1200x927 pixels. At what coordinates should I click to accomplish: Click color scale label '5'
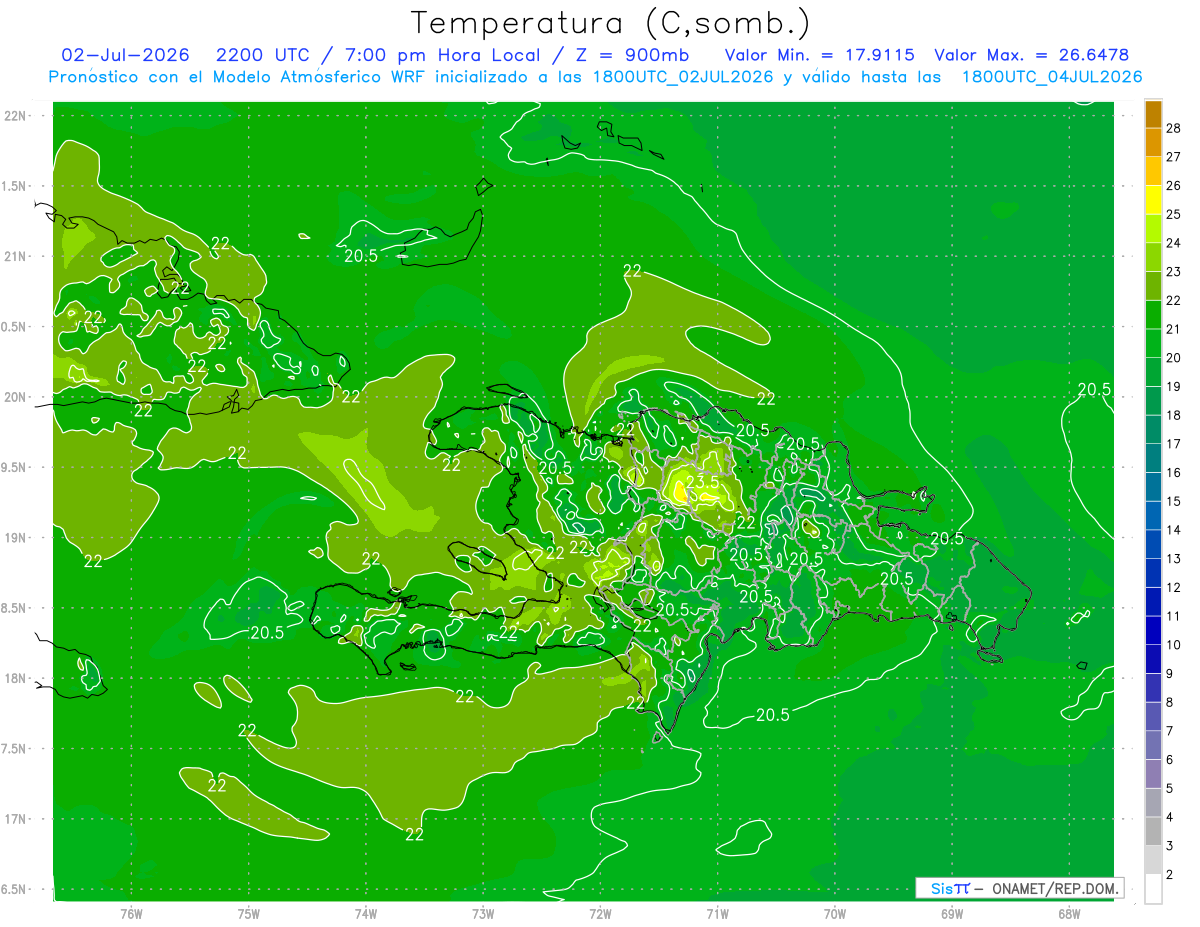[1170, 788]
